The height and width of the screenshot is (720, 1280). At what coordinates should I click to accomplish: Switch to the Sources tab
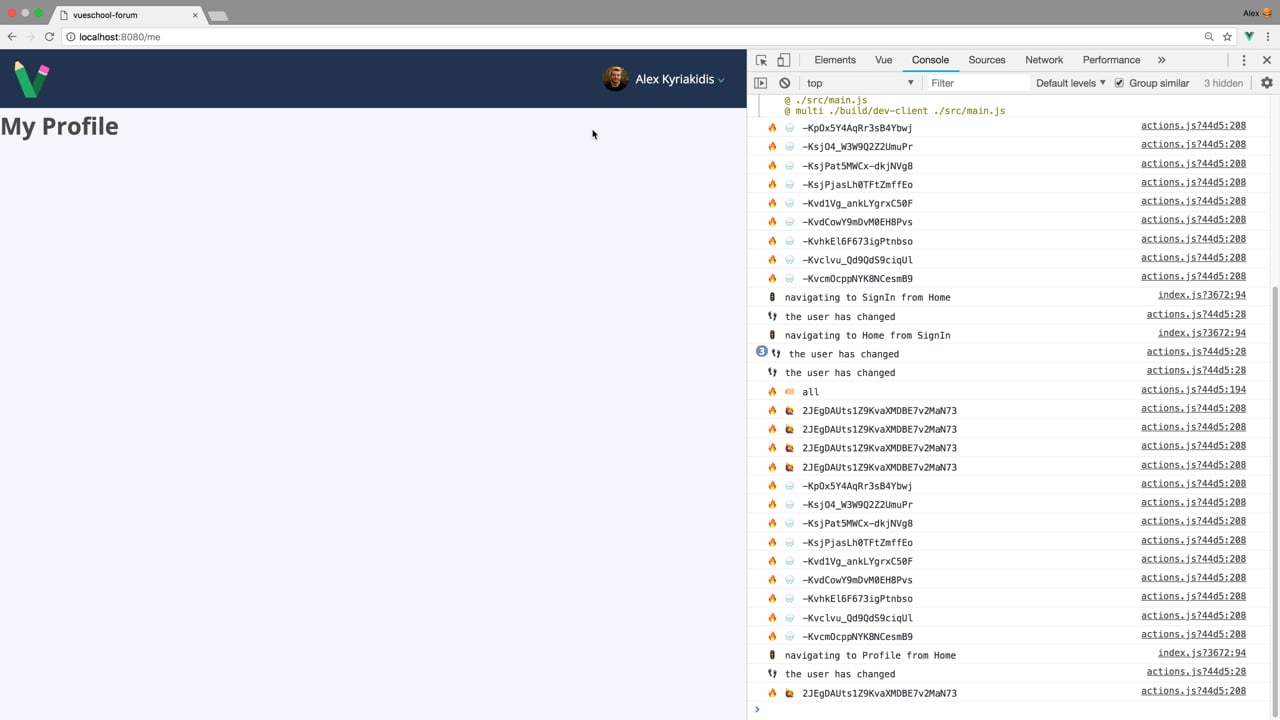pyautogui.click(x=987, y=60)
